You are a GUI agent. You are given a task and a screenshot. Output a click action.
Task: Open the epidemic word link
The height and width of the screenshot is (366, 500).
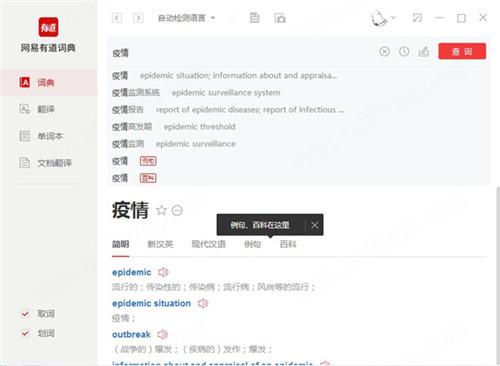coord(132,272)
